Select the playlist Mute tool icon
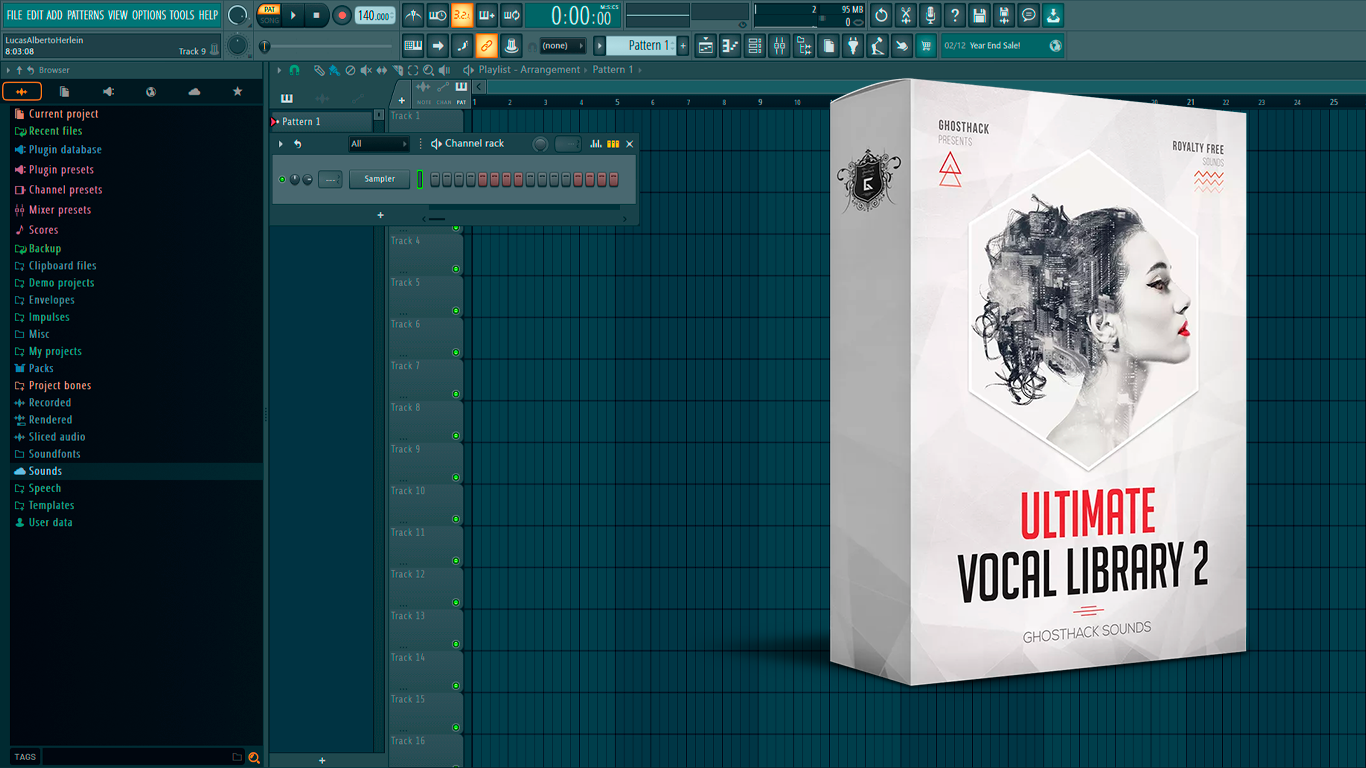The height and width of the screenshot is (768, 1366). (x=366, y=70)
